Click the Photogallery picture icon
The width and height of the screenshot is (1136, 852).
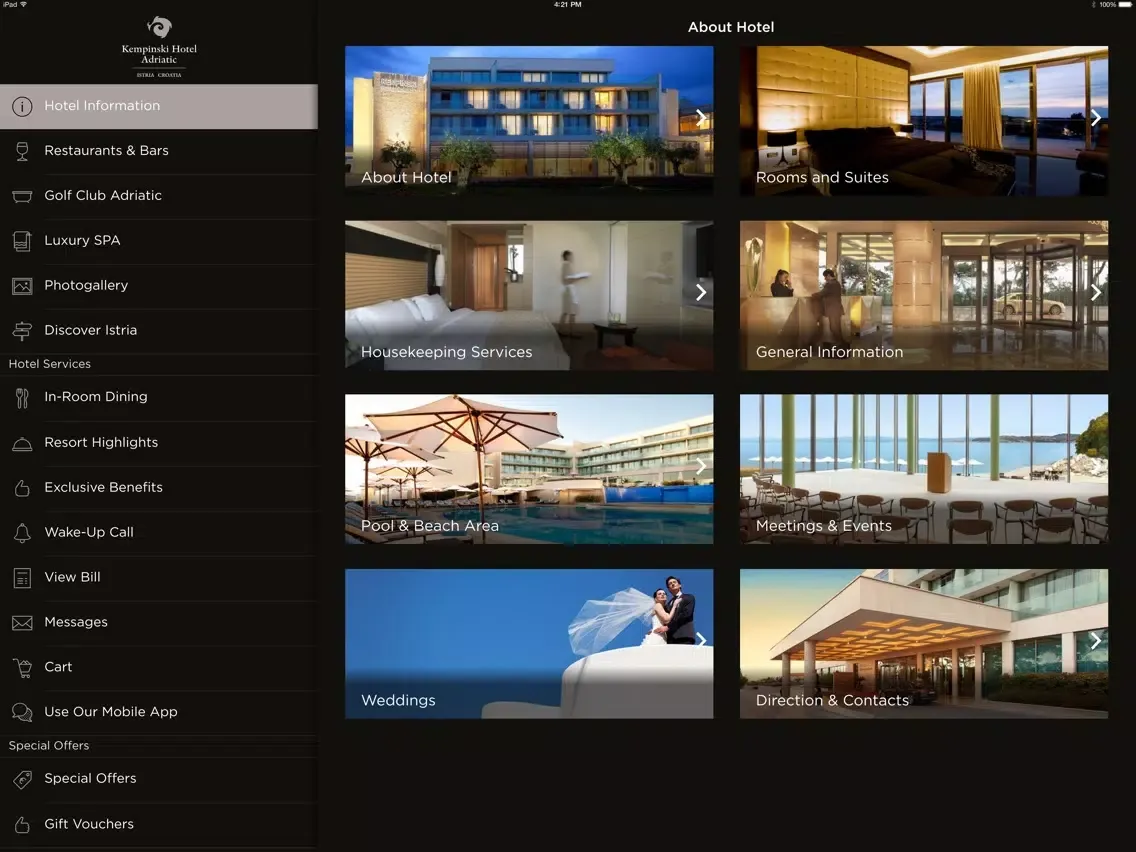(22, 286)
